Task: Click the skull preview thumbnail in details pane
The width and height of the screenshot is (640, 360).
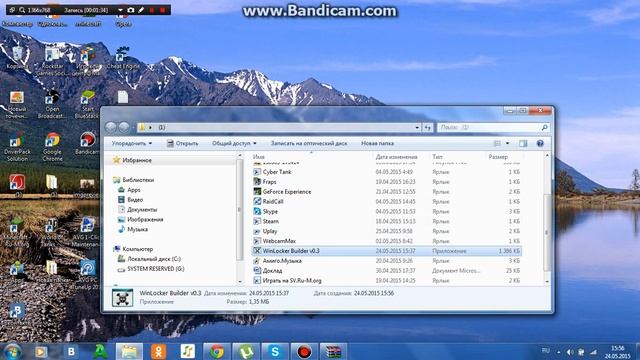Action: 122,298
